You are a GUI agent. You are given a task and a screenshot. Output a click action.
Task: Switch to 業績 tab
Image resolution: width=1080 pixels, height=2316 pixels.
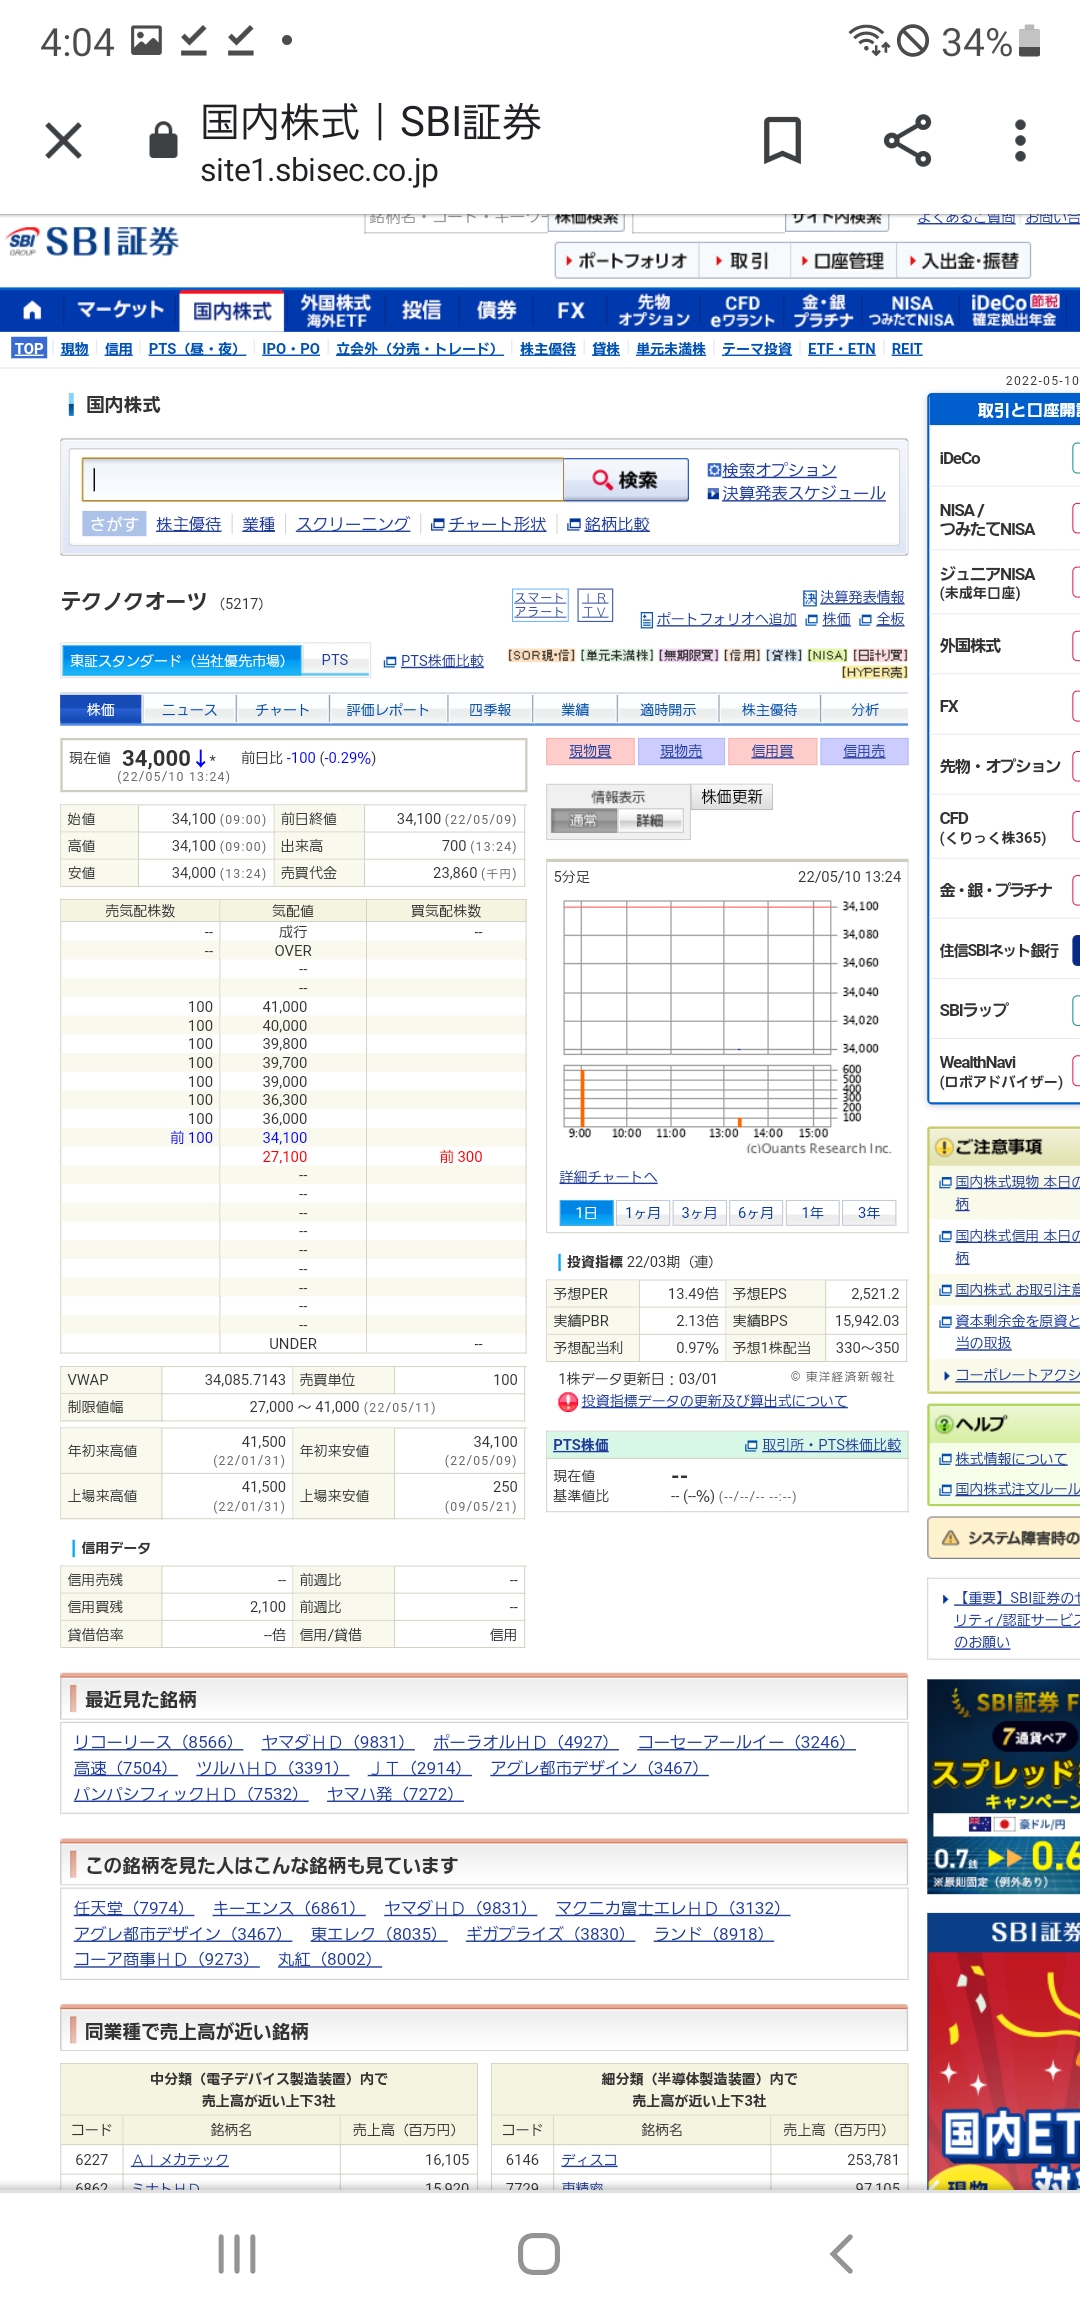(x=575, y=710)
